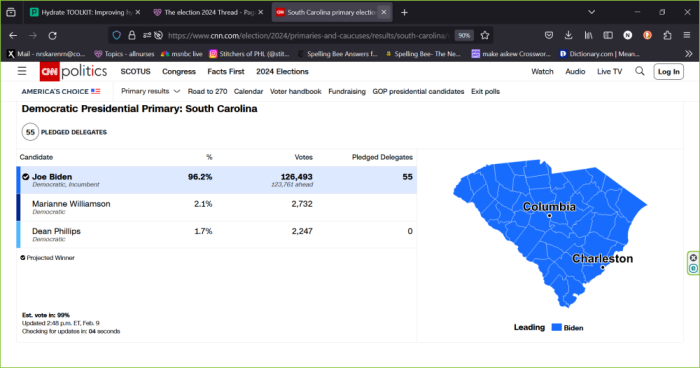Open the CNN hamburger menu
Image resolution: width=700 pixels, height=368 pixels.
[x=22, y=71]
